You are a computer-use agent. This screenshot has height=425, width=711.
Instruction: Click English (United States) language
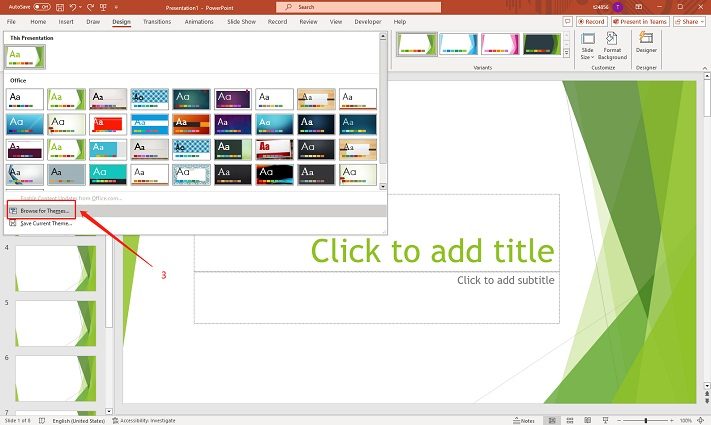point(78,420)
